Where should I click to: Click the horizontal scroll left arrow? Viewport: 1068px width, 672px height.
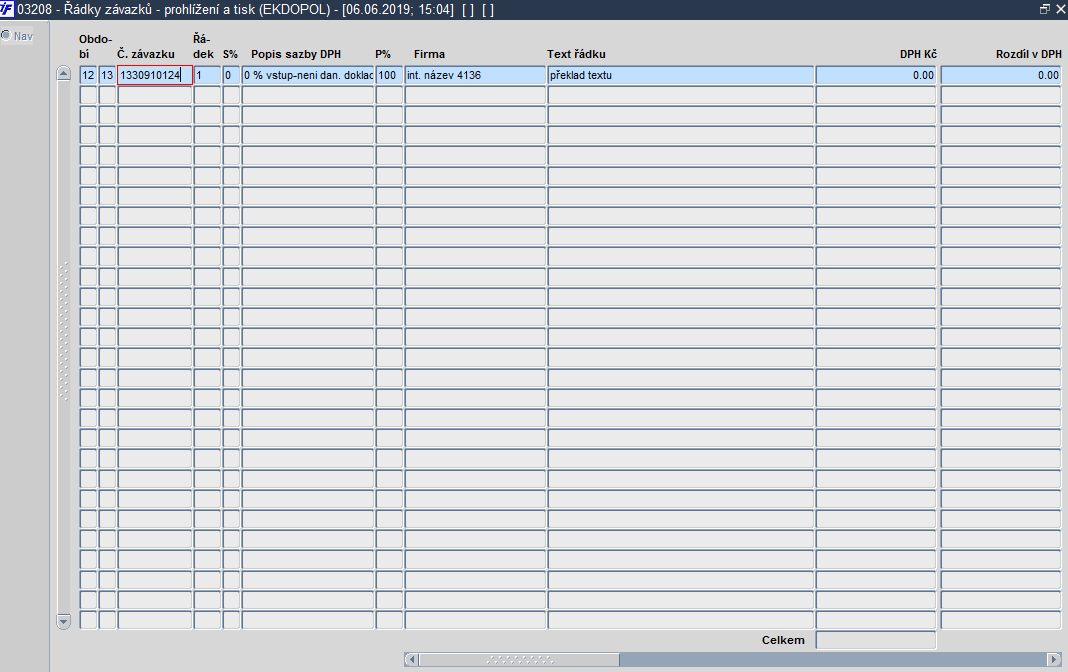tap(411, 659)
